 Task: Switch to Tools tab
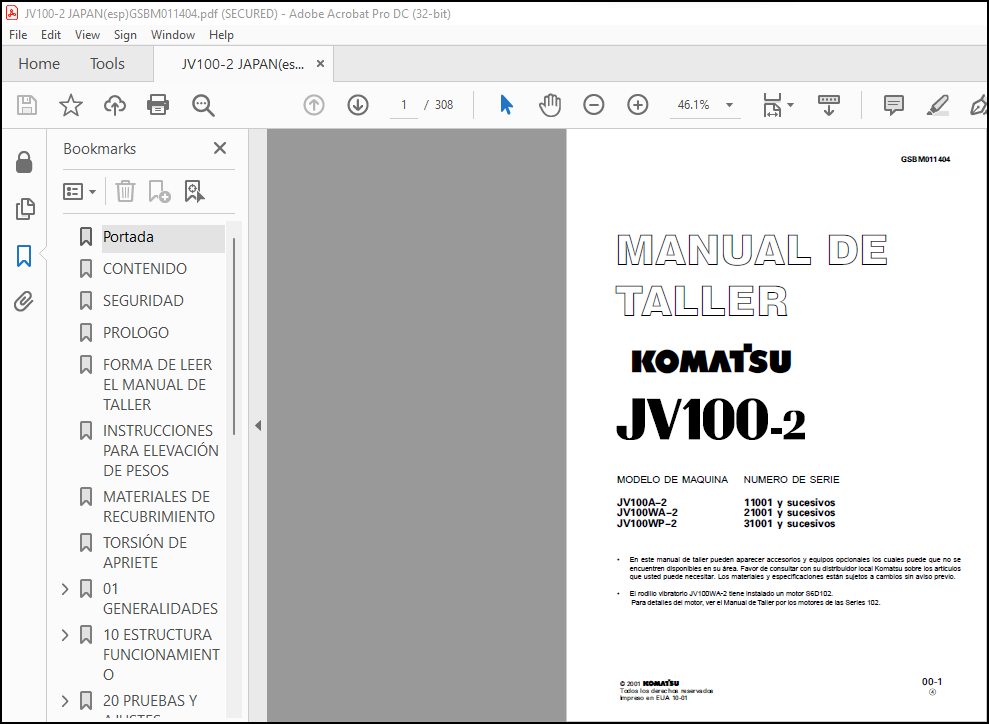(107, 64)
